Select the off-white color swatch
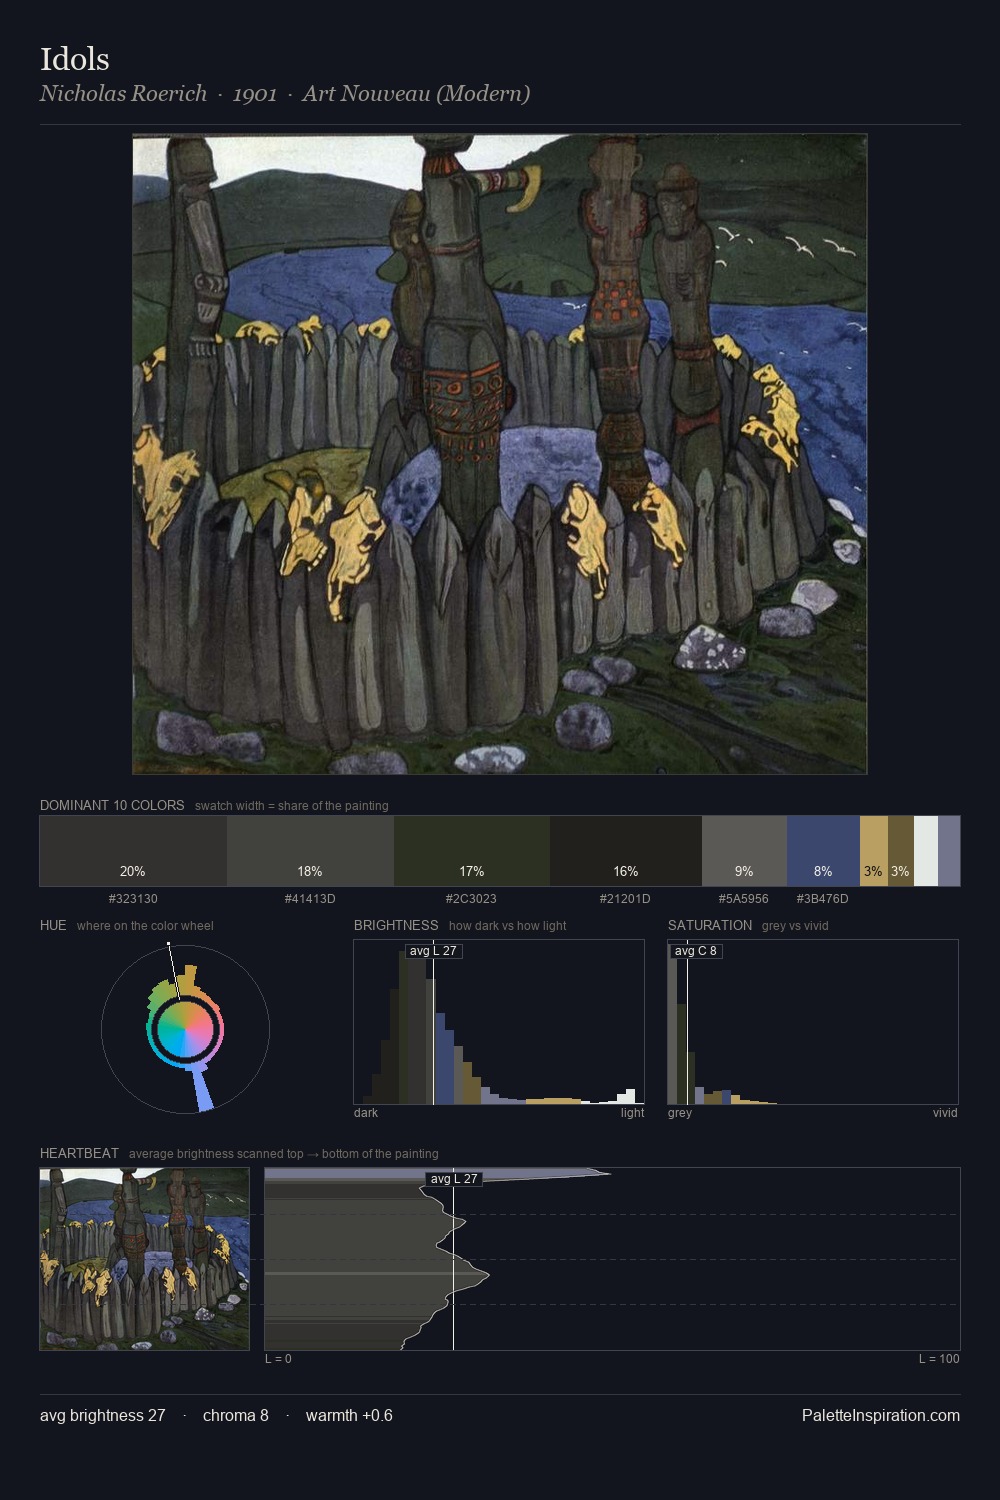The image size is (1000, 1500). tap(926, 851)
